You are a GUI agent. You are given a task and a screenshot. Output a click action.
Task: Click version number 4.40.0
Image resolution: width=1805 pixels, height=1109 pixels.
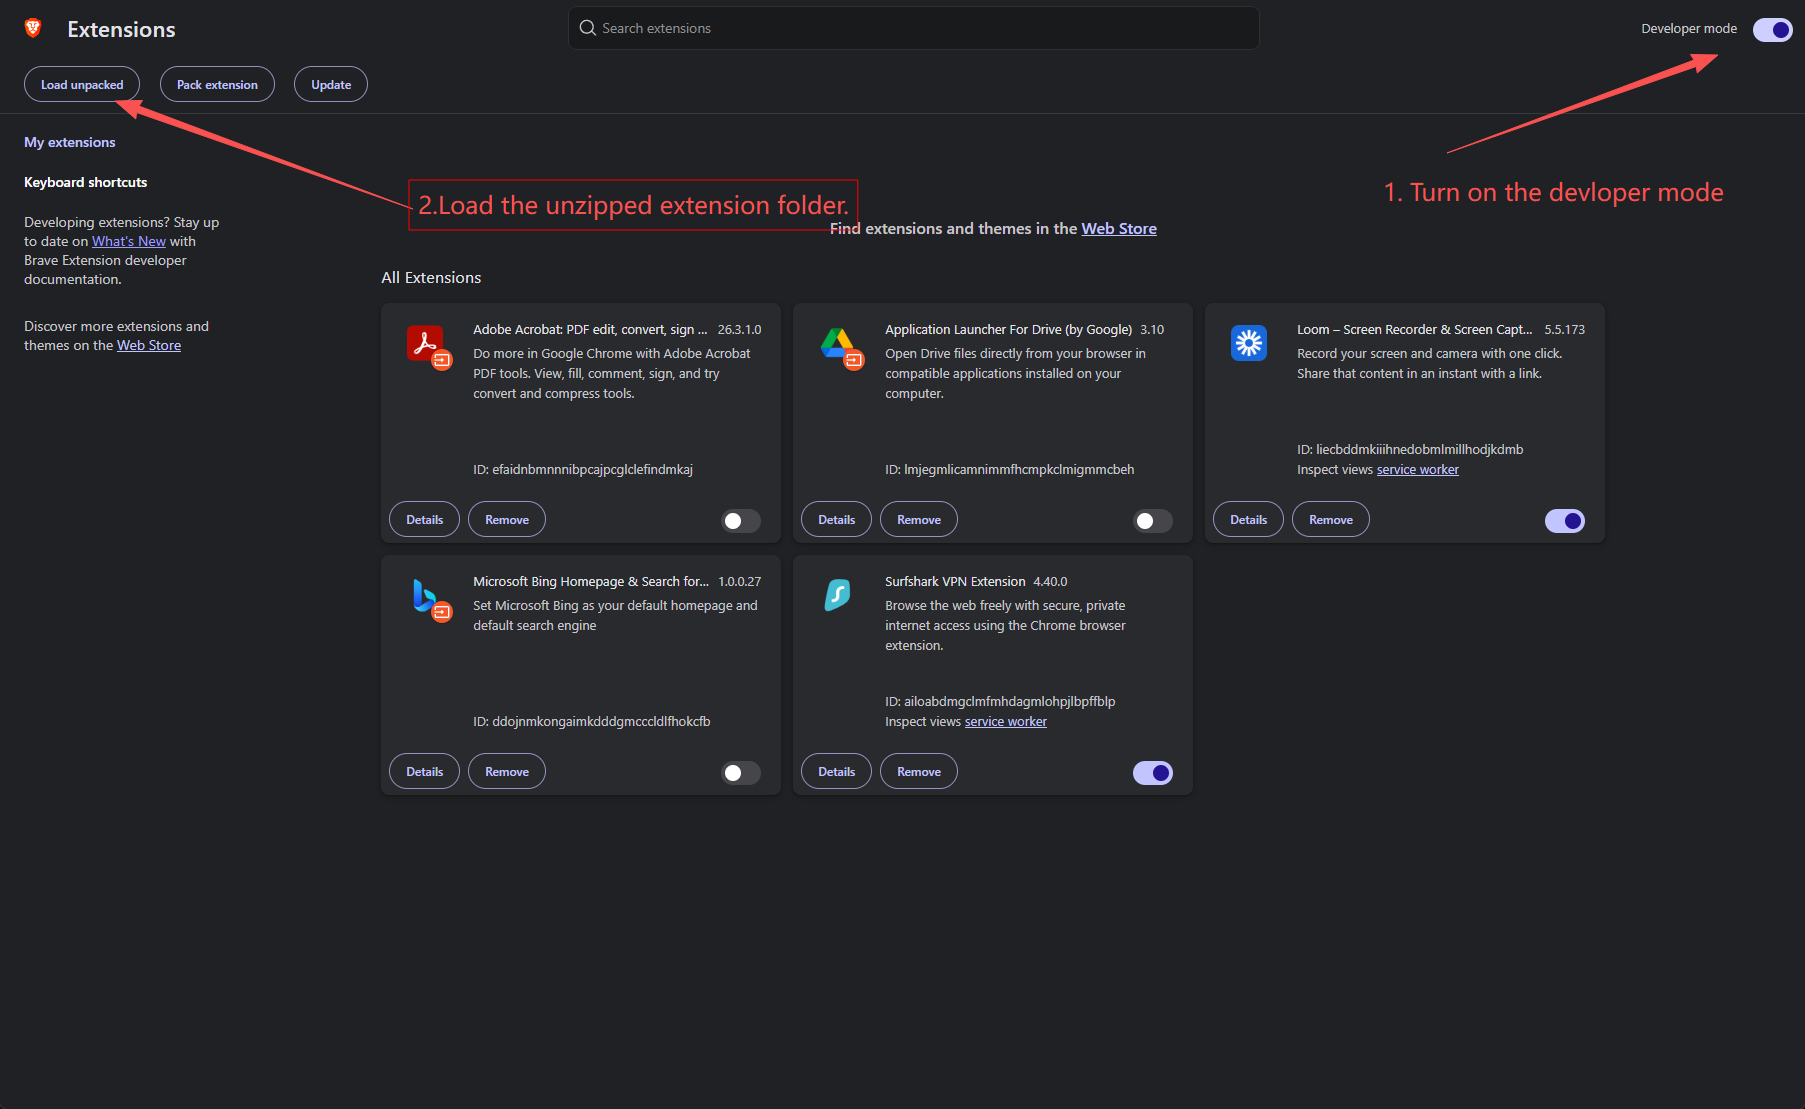(x=1050, y=582)
